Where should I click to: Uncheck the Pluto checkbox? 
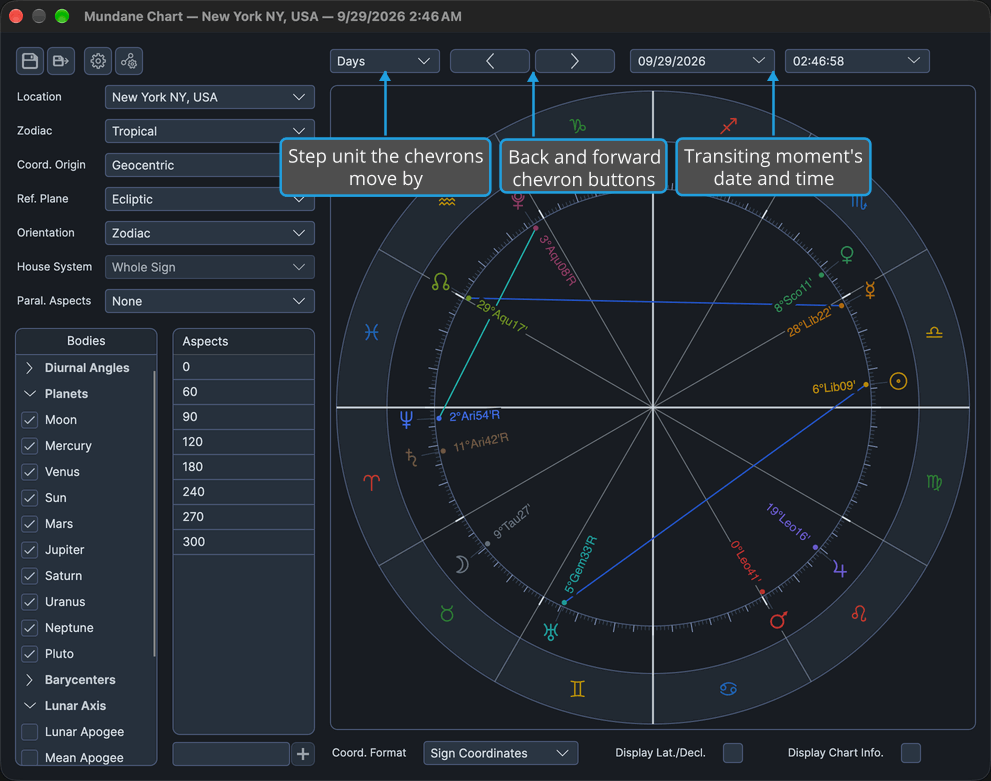[30, 654]
